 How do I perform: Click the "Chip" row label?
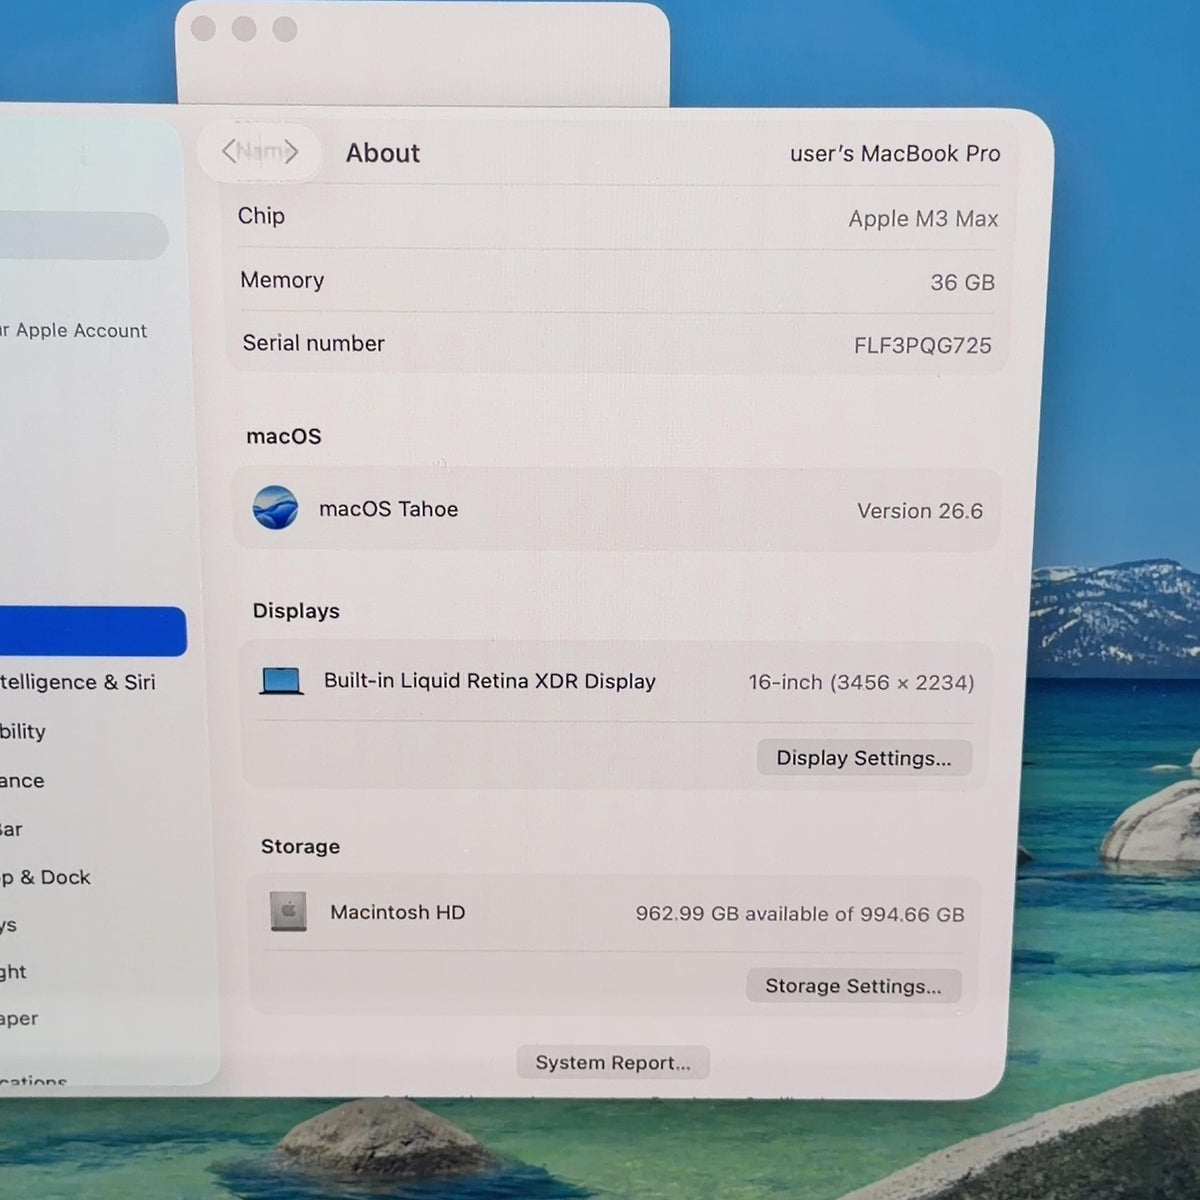[261, 216]
